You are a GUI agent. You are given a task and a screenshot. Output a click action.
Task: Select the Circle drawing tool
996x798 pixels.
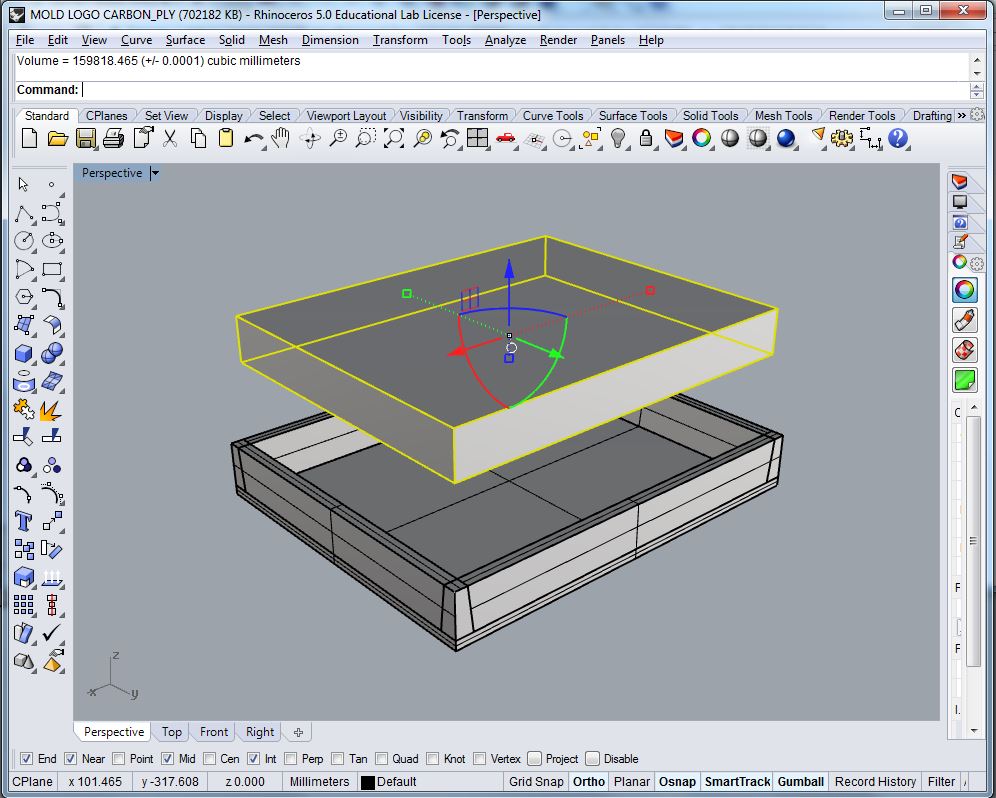(24, 241)
